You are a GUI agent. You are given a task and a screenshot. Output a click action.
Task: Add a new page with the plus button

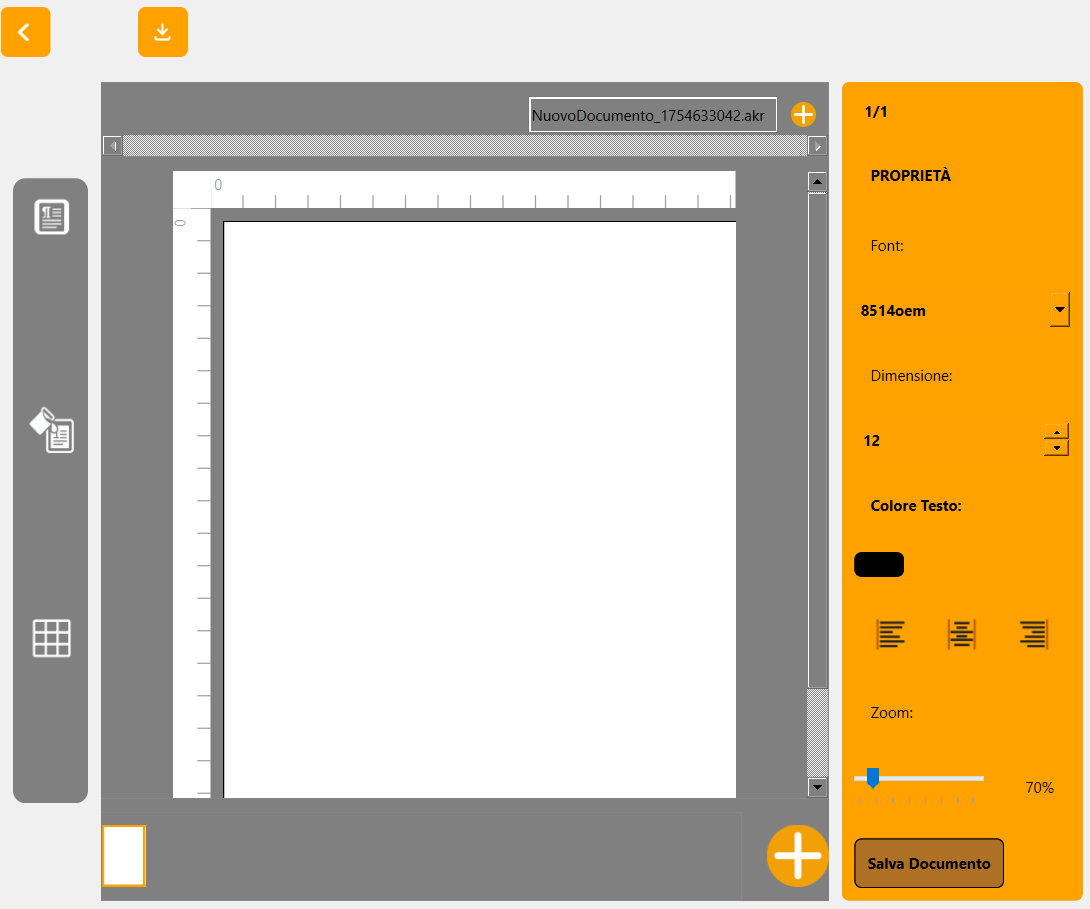[x=797, y=856]
